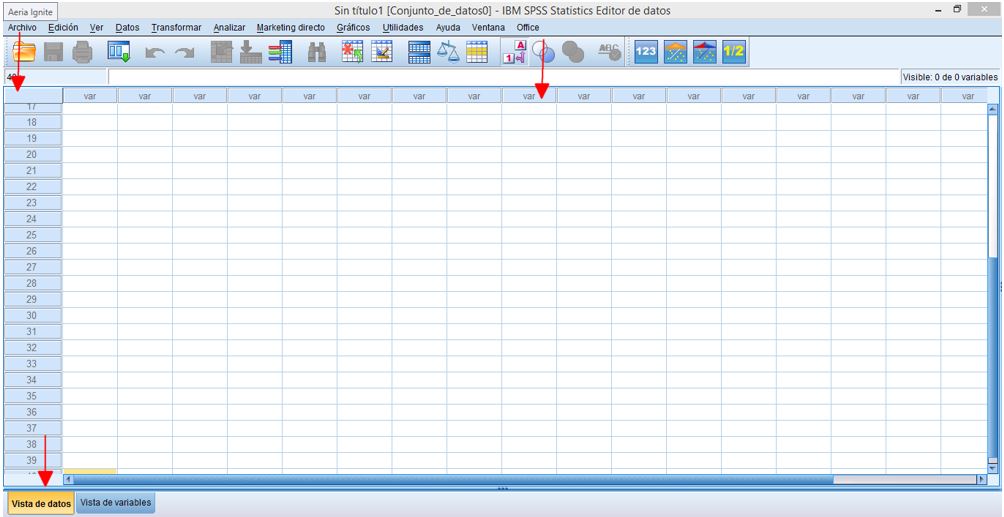The height and width of the screenshot is (517, 1004).
Task: Click the vertical scrollbar down arrow
Action: point(993,468)
